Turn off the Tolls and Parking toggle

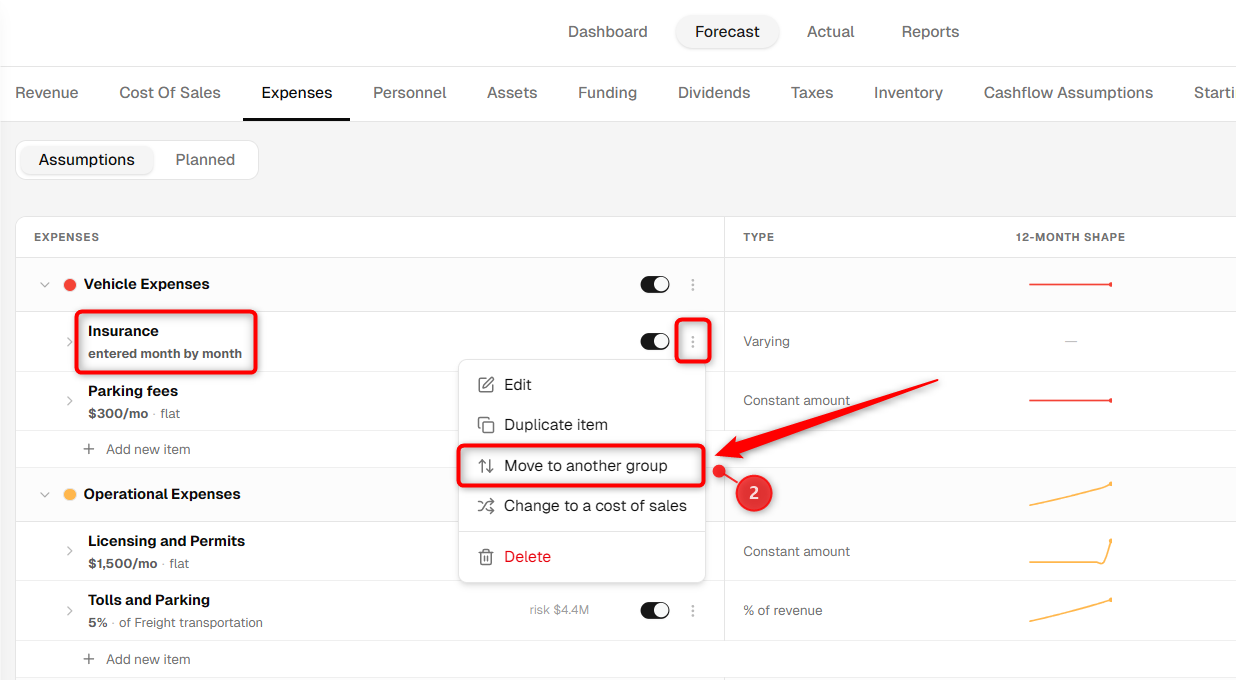[655, 611]
